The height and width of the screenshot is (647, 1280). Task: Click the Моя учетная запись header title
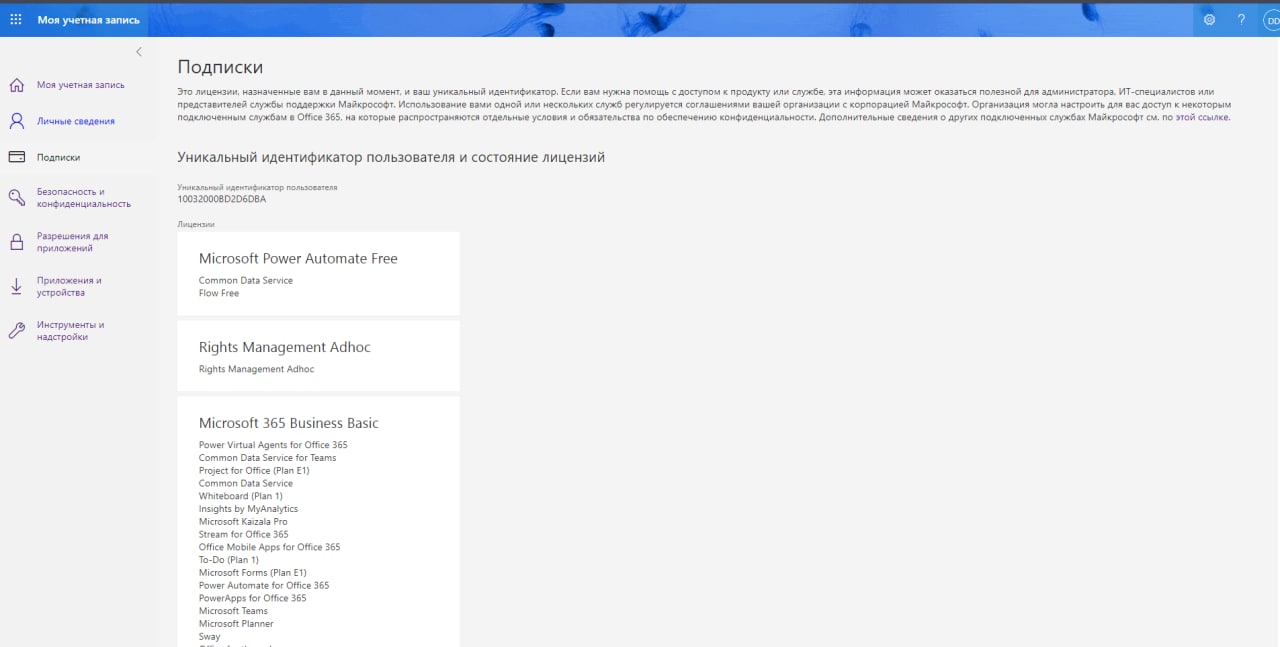[89, 19]
